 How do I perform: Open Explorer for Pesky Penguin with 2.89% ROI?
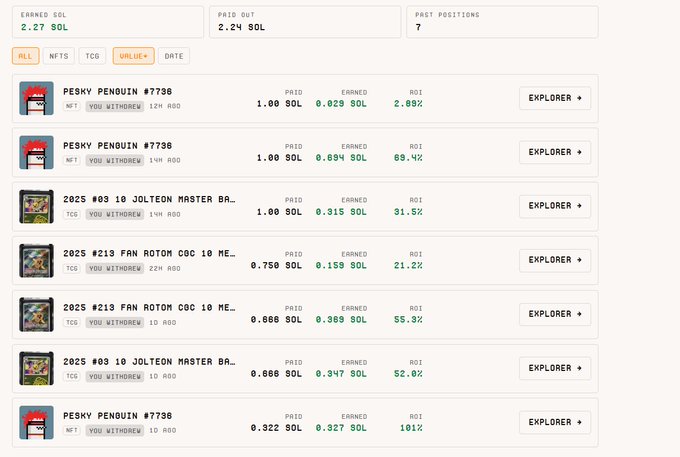(555, 98)
